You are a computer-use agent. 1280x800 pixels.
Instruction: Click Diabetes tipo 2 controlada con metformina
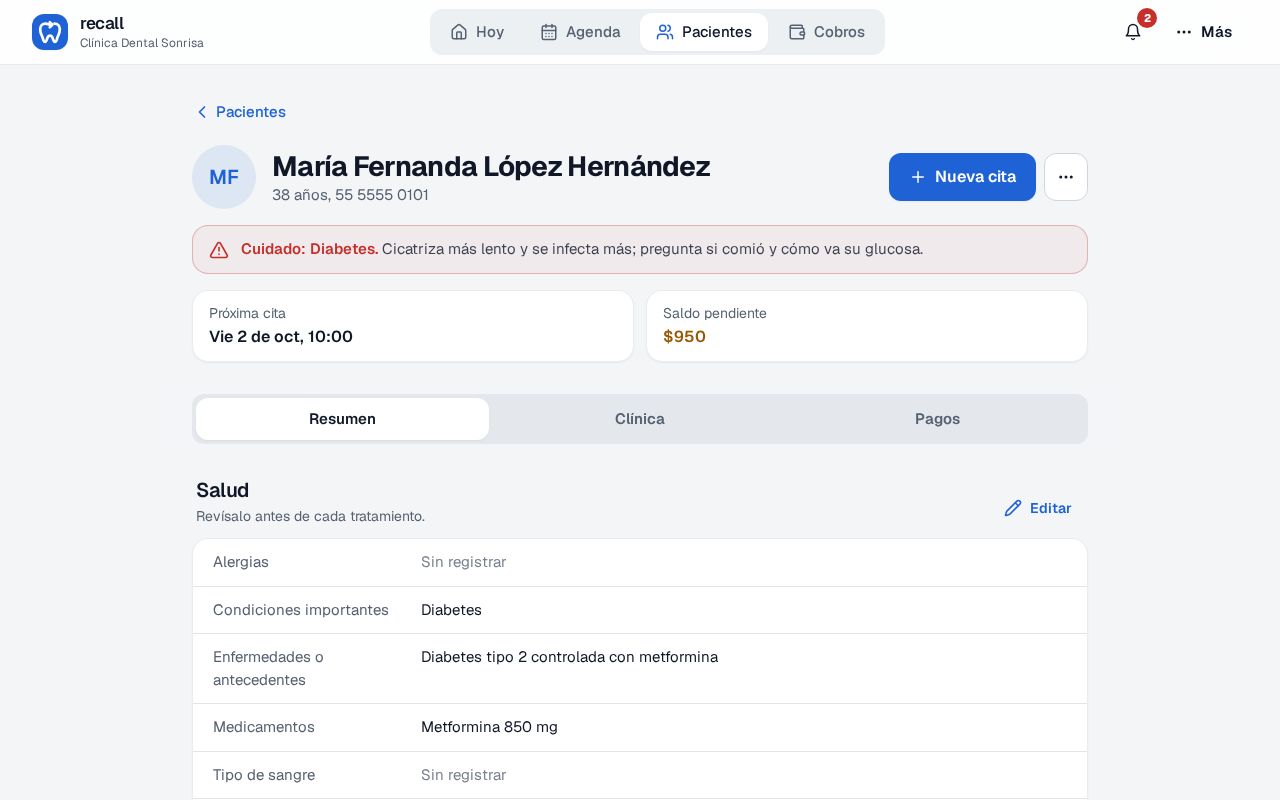pos(569,657)
